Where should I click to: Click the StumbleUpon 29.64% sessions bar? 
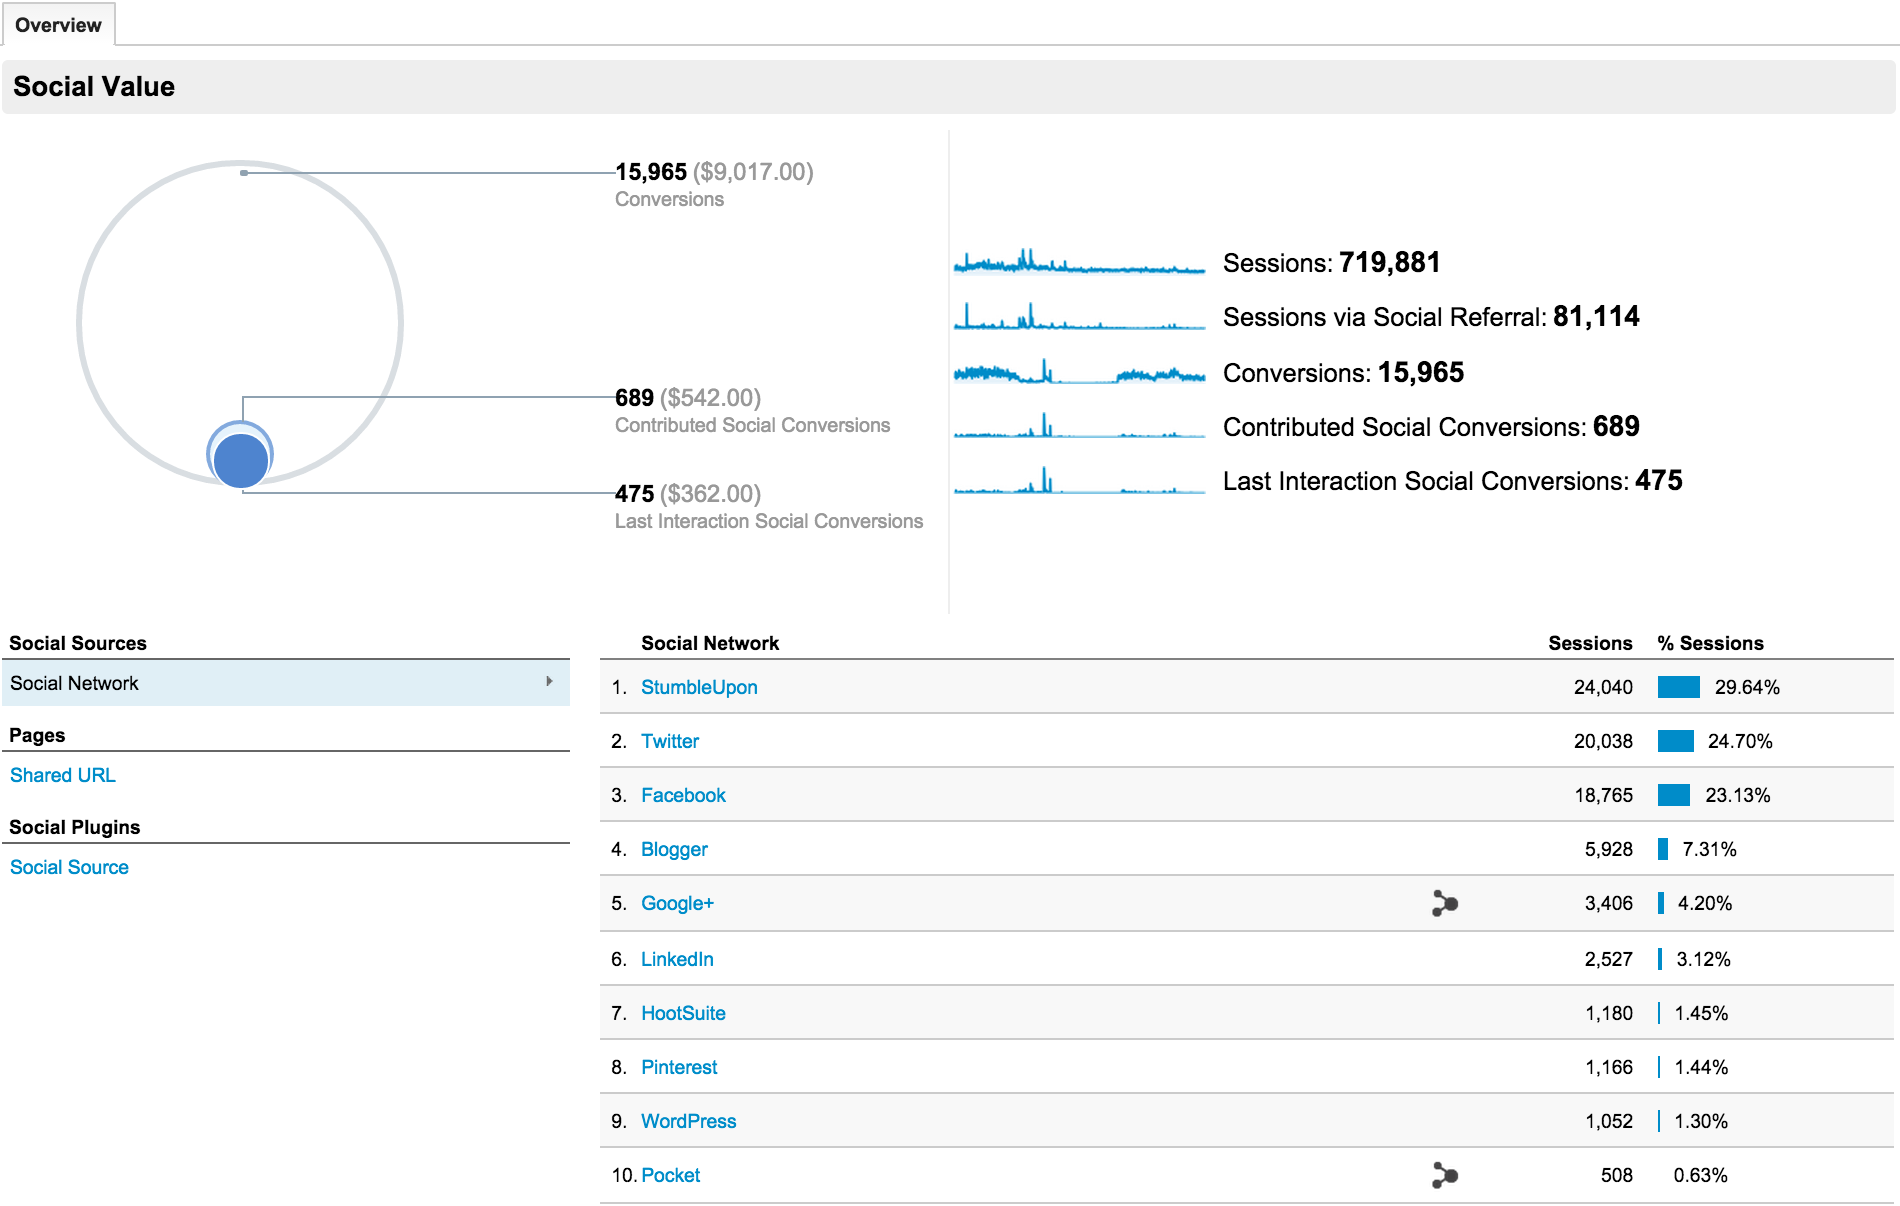(1678, 687)
